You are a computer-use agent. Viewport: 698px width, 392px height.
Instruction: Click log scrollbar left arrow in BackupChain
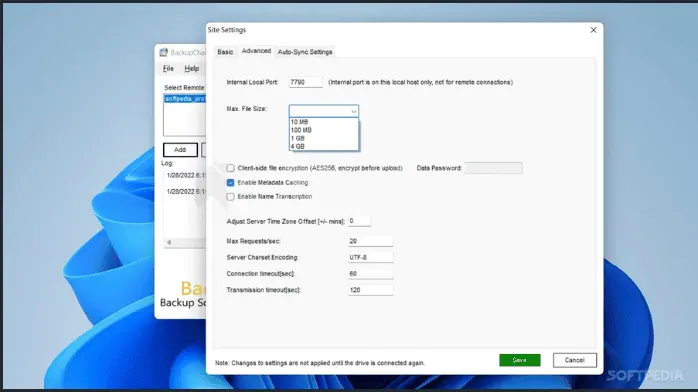169,242
